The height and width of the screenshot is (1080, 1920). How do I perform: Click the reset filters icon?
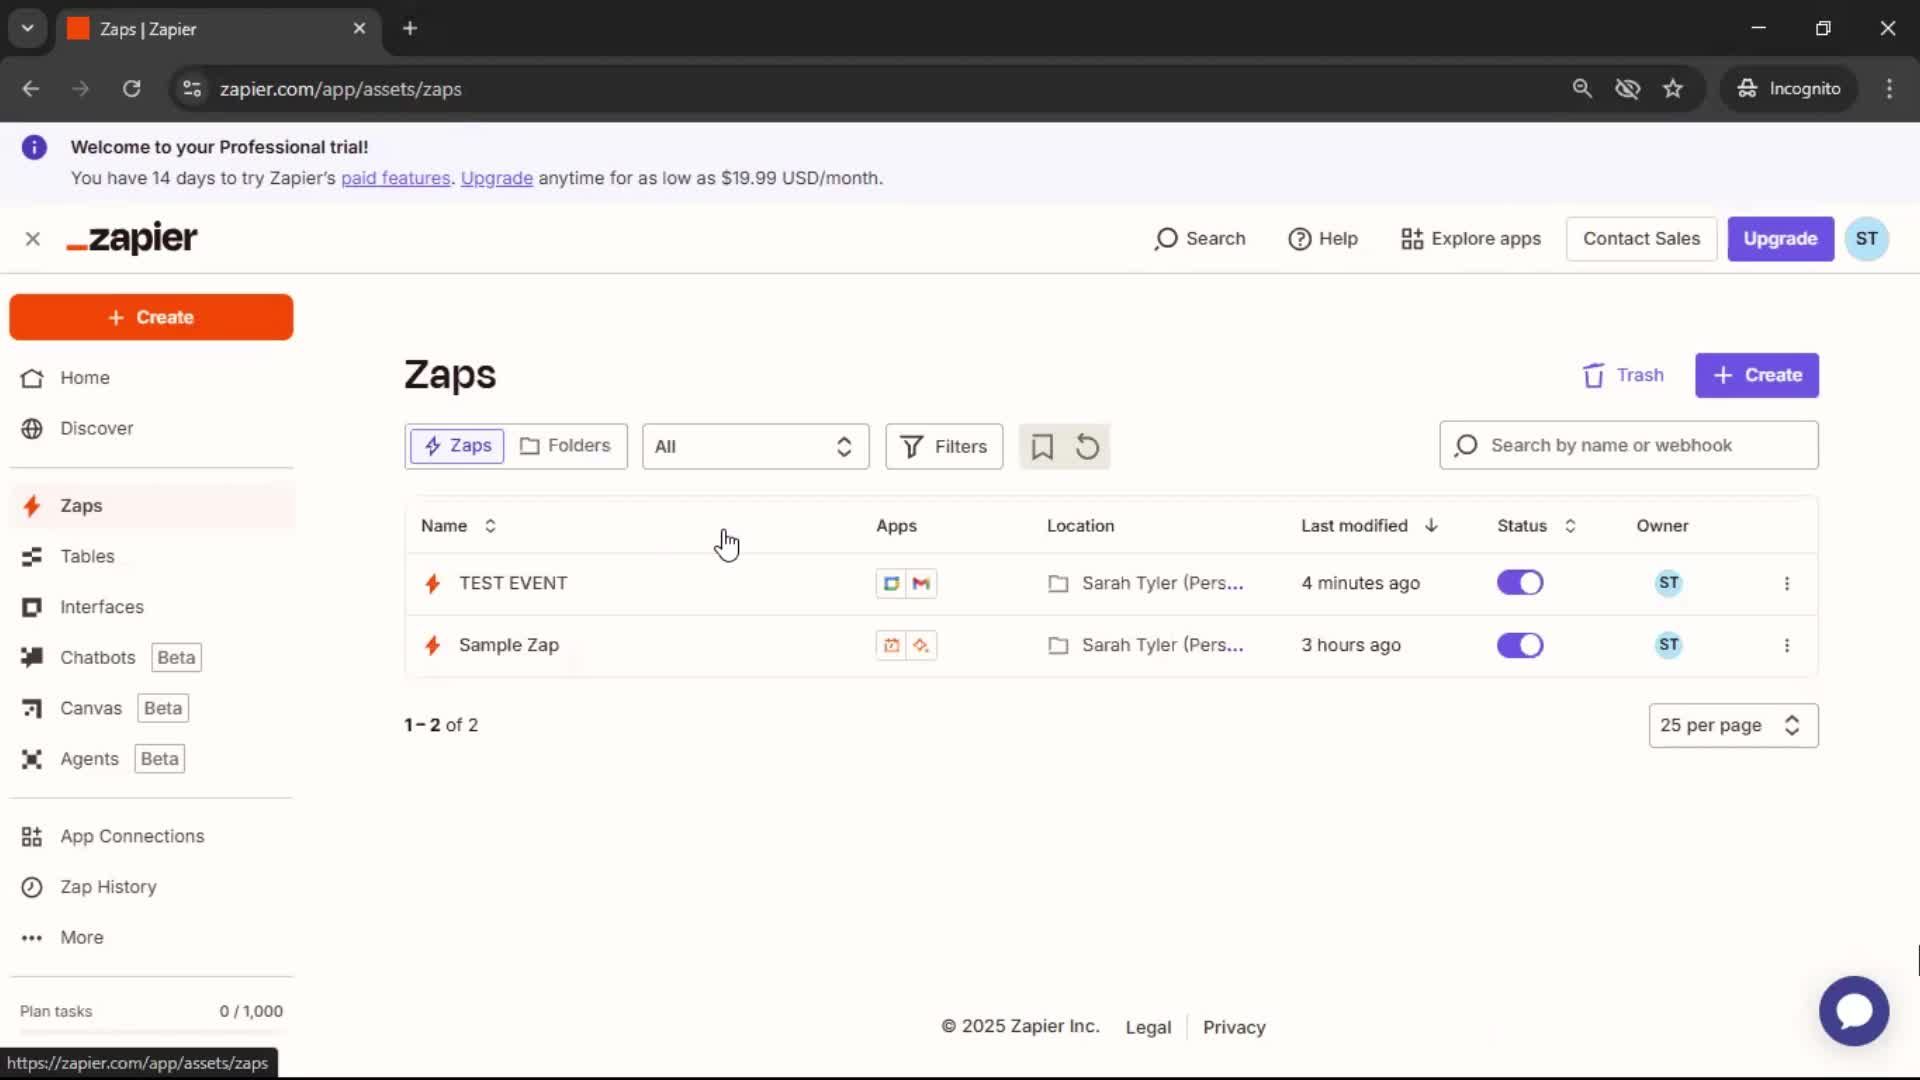1087,446
